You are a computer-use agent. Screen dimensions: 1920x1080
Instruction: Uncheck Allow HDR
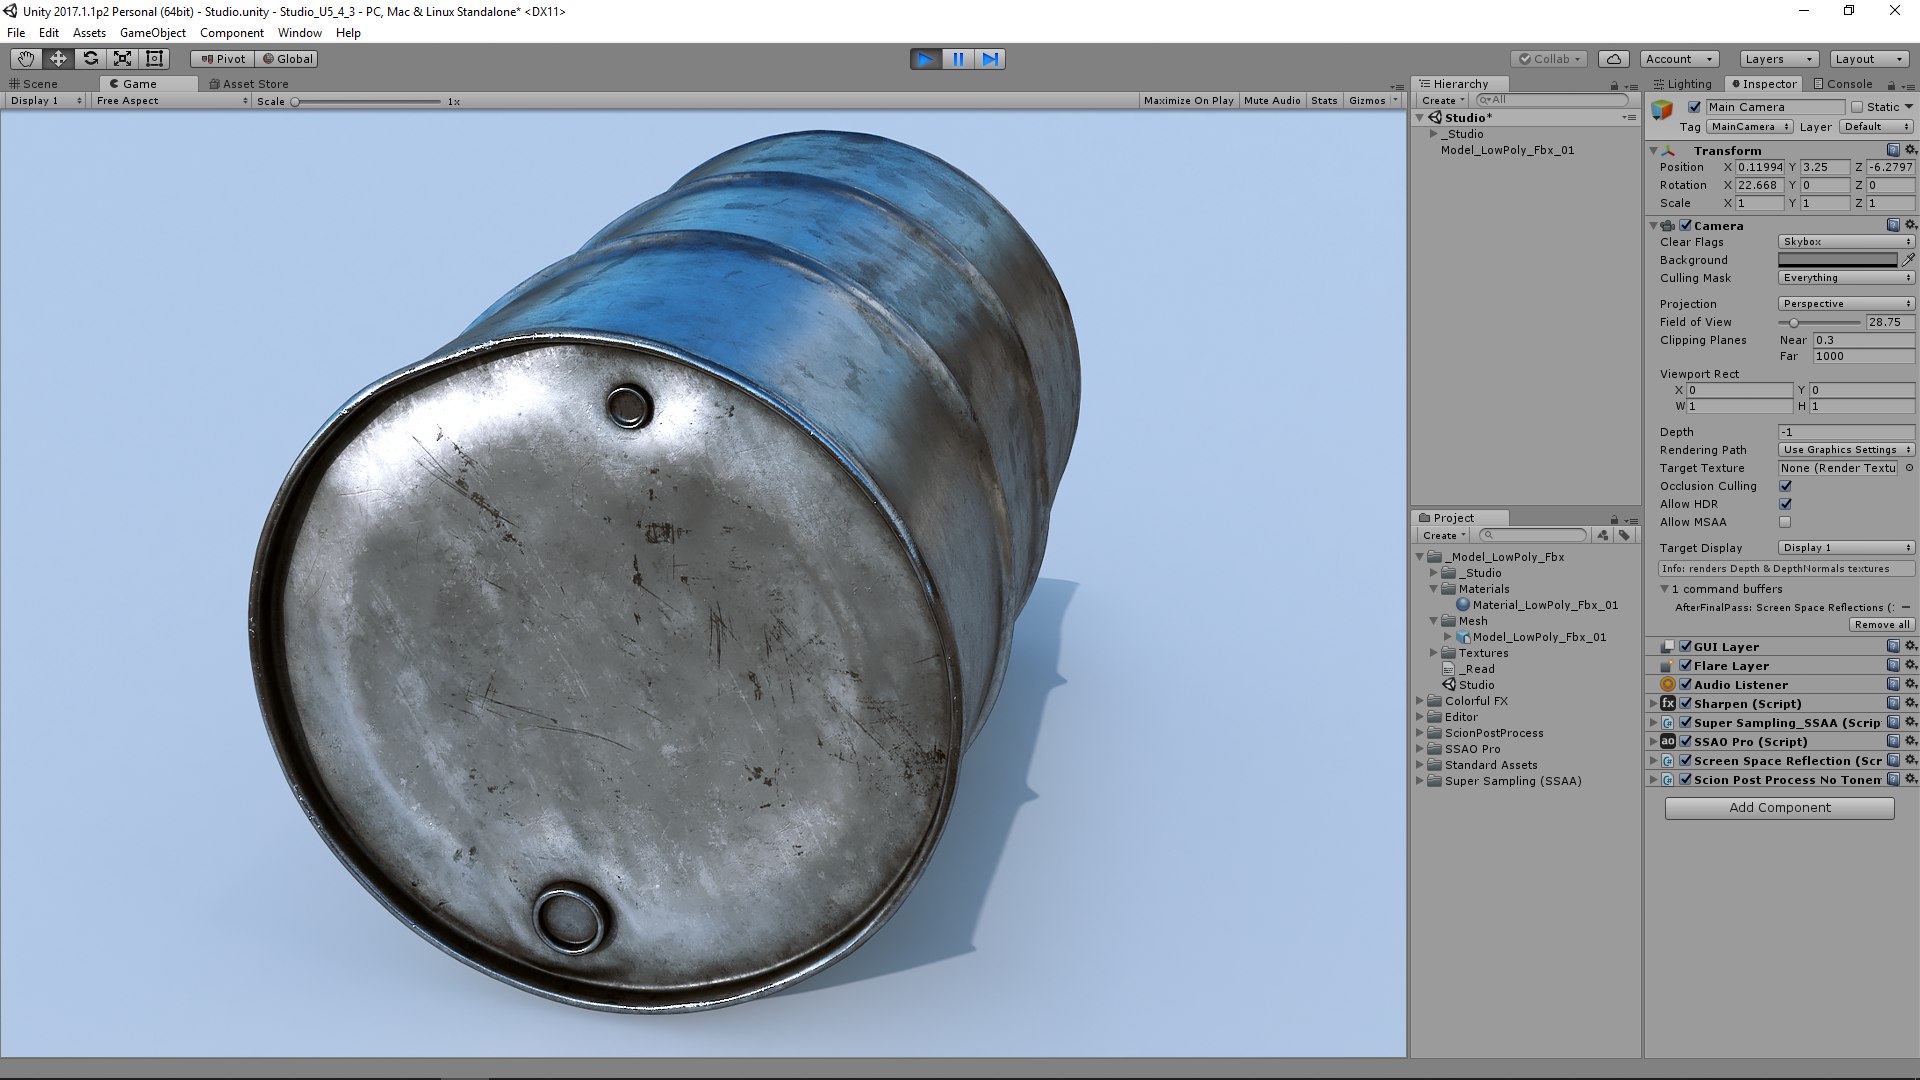click(x=1785, y=504)
